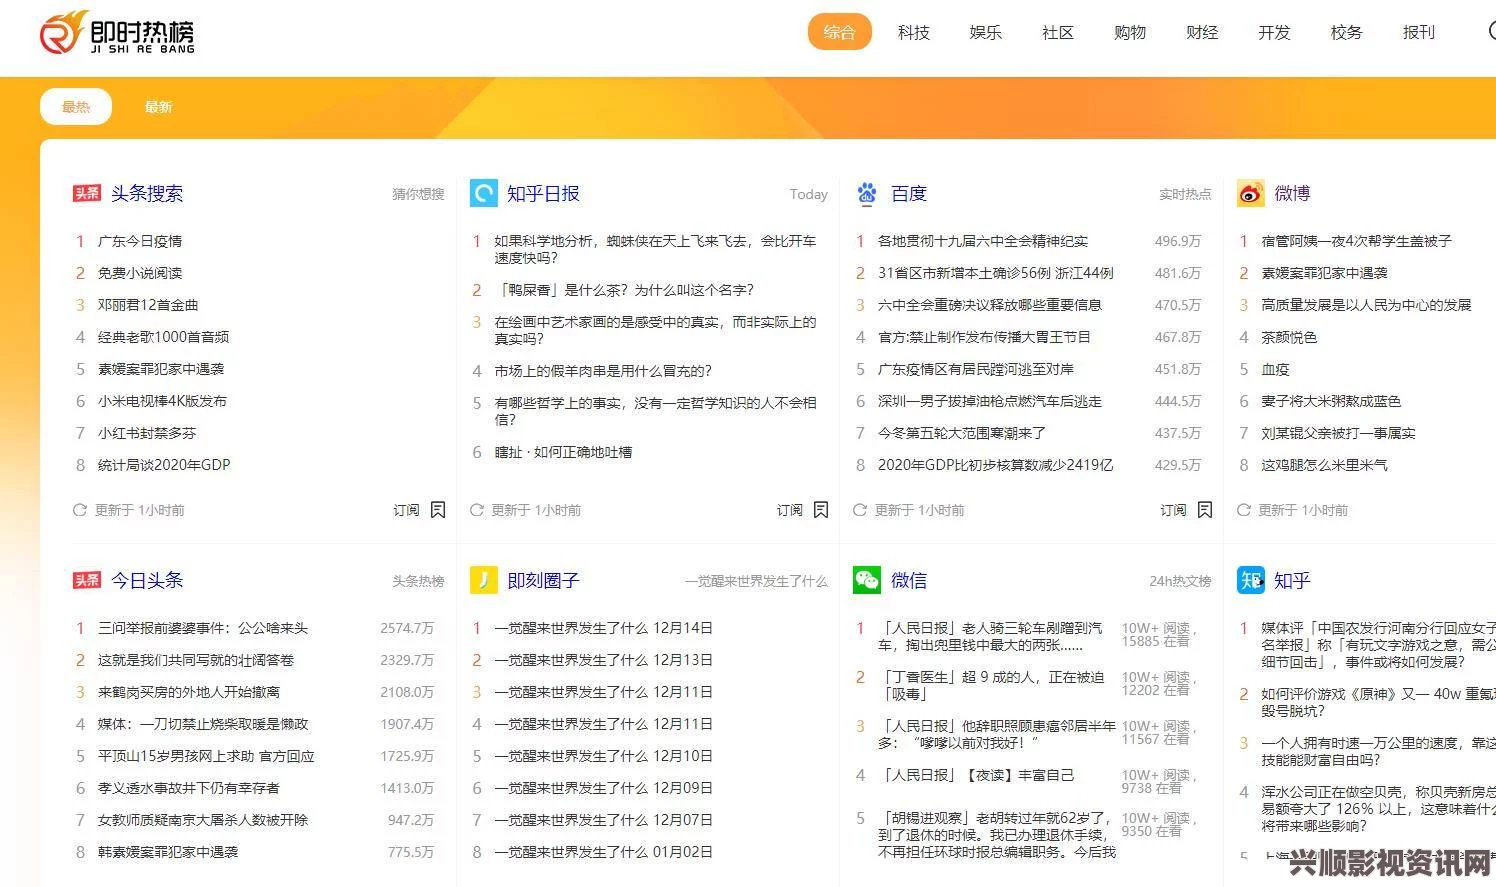Select the 最热 sort toggle
Viewport: 1496px width, 887px height.
coord(76,107)
